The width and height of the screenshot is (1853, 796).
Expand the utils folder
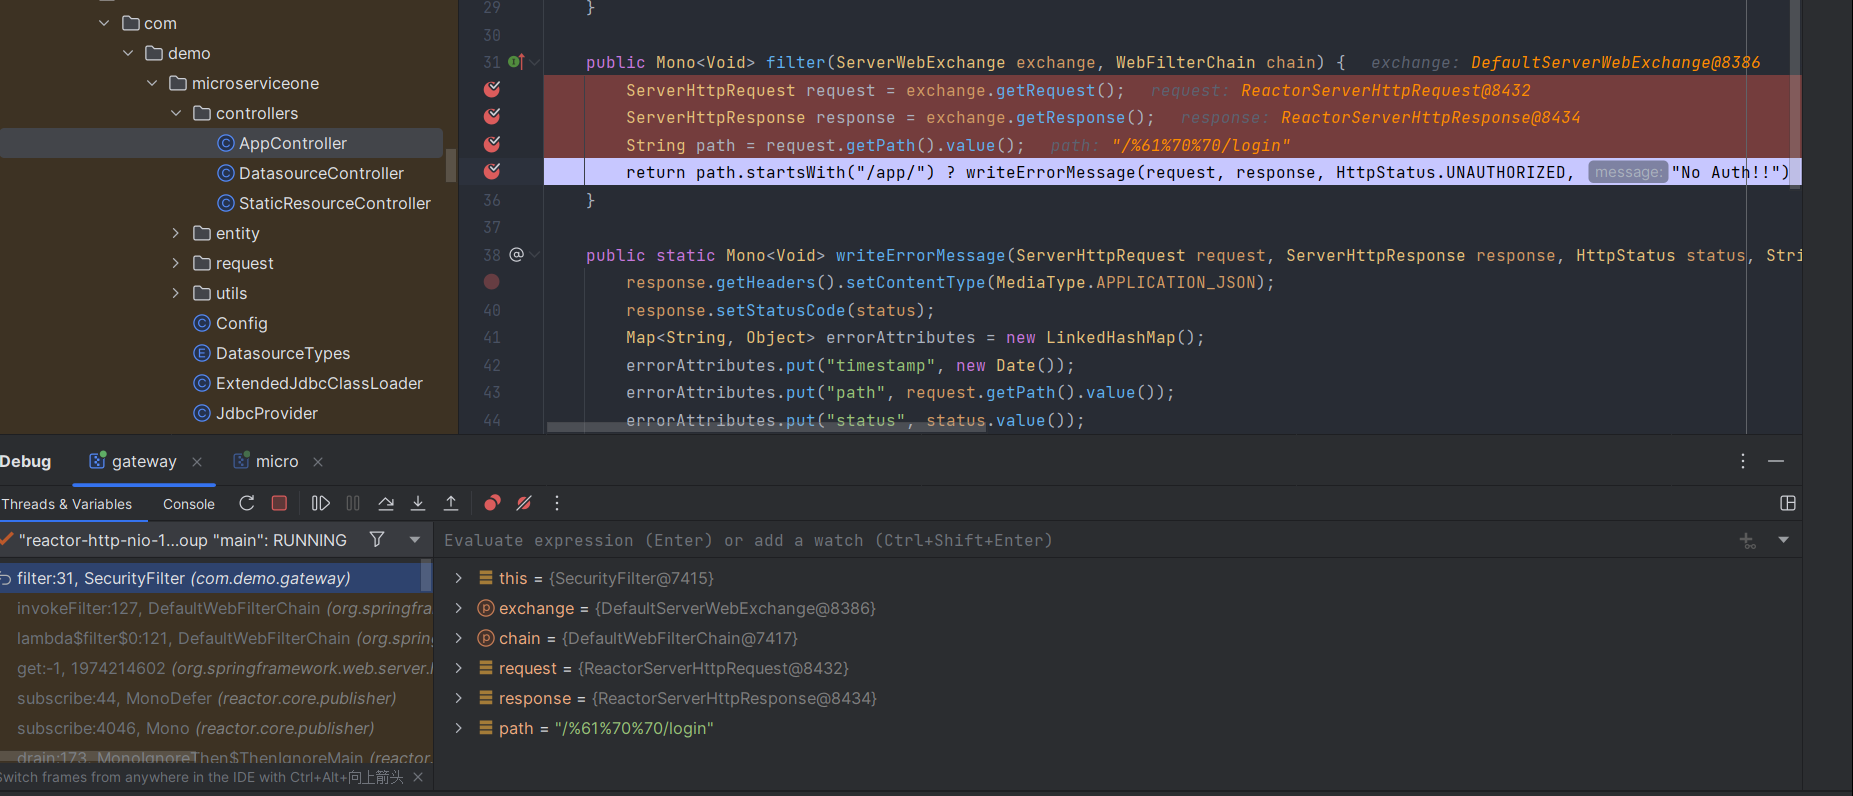click(x=176, y=293)
